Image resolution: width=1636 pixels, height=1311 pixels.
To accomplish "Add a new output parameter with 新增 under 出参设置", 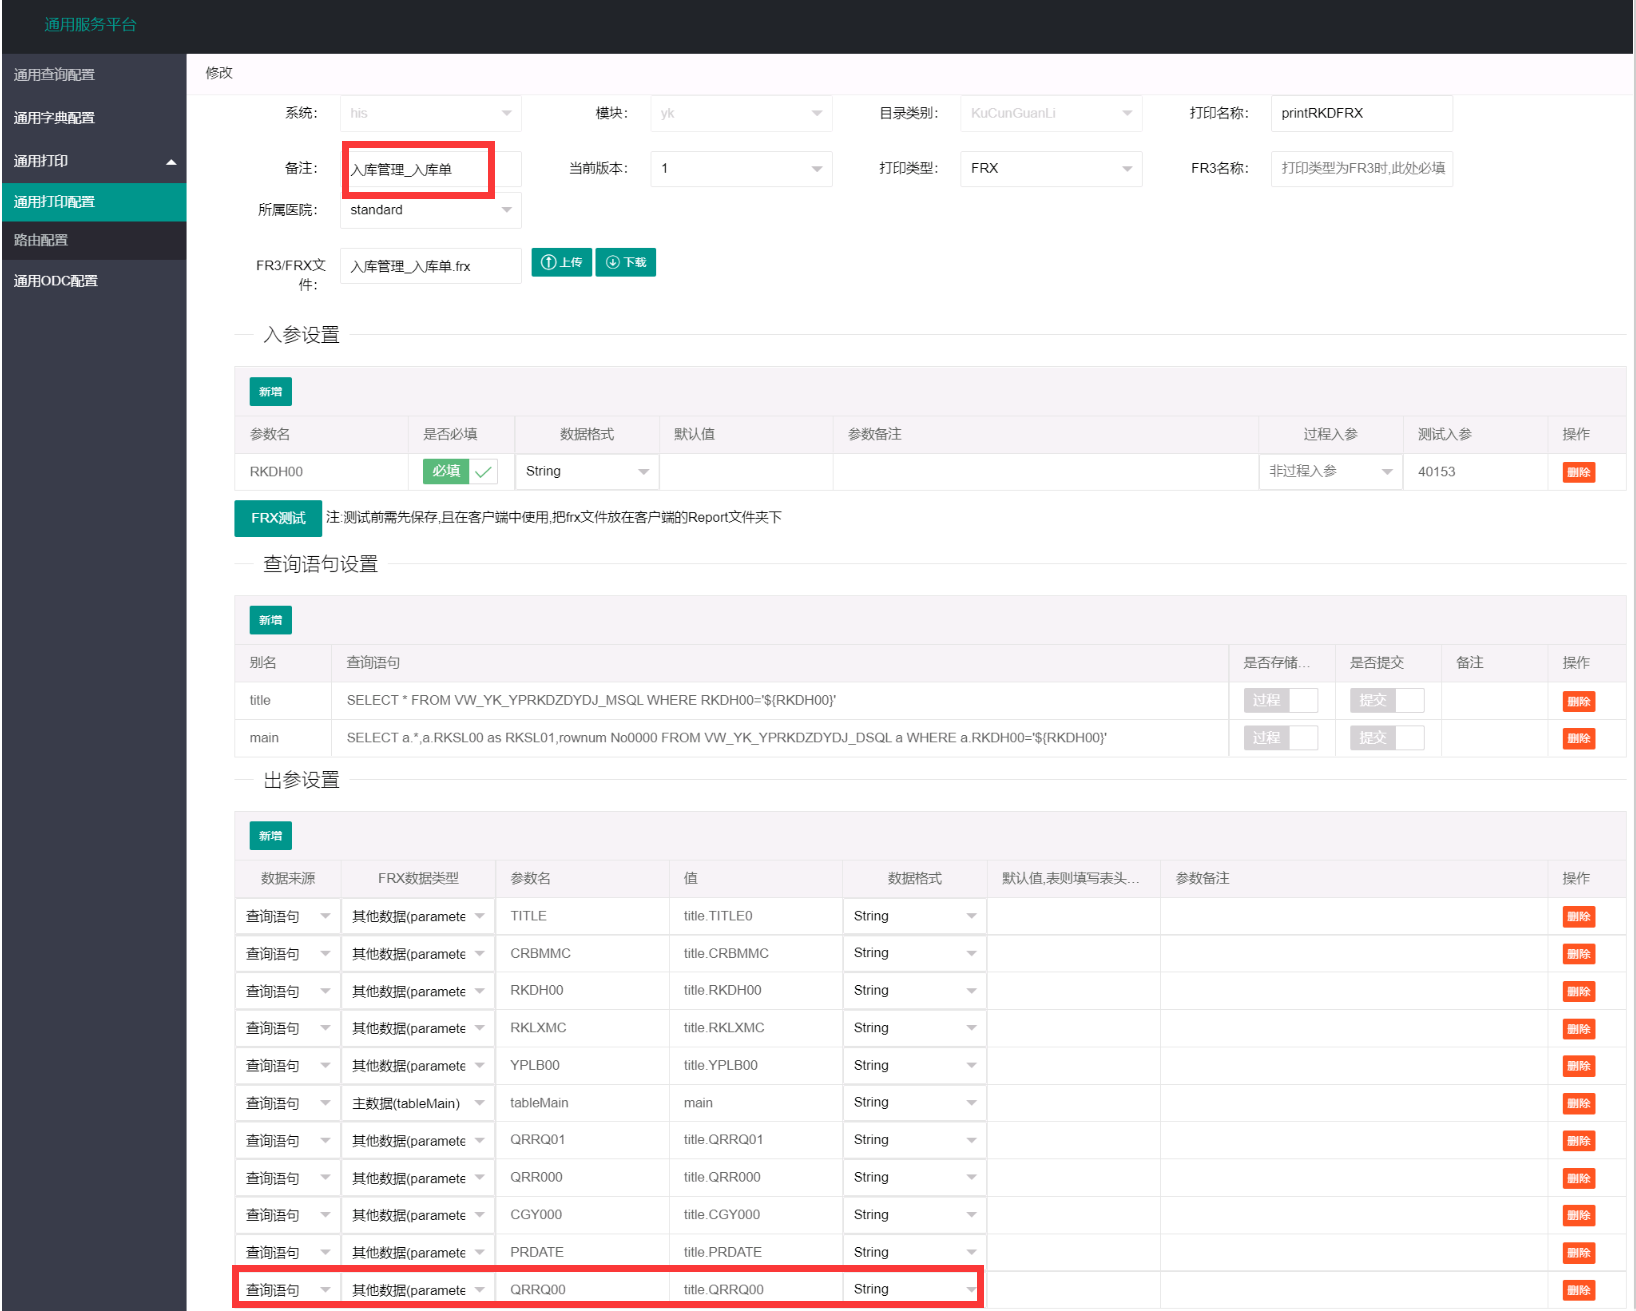I will (x=270, y=836).
